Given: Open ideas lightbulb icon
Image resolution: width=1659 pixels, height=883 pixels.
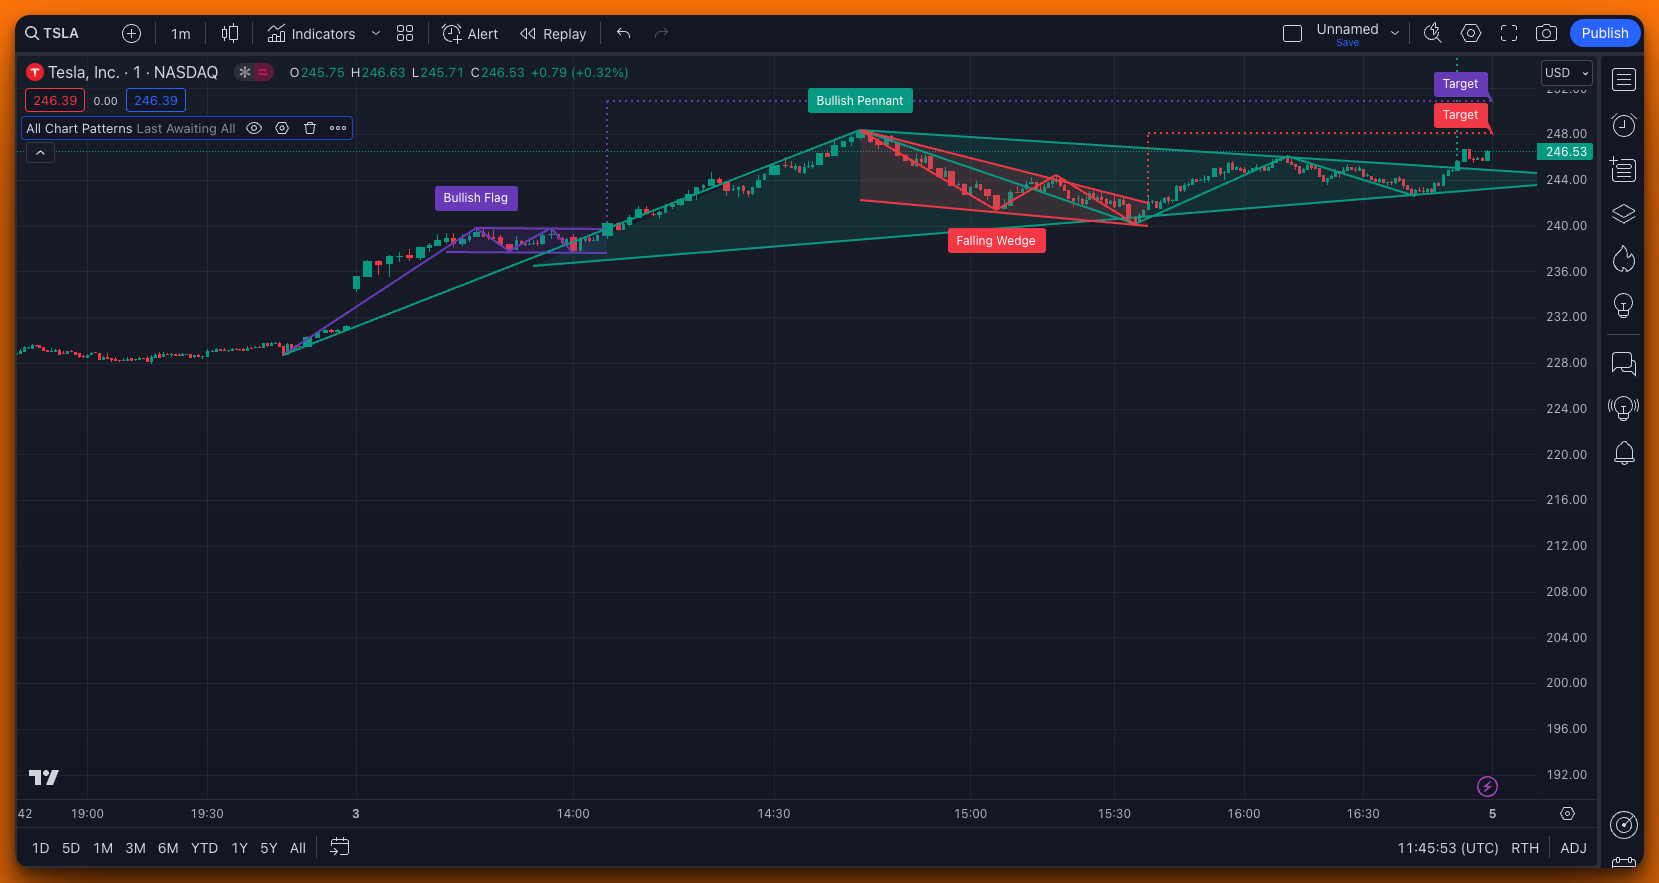Looking at the screenshot, I should pyautogui.click(x=1624, y=305).
